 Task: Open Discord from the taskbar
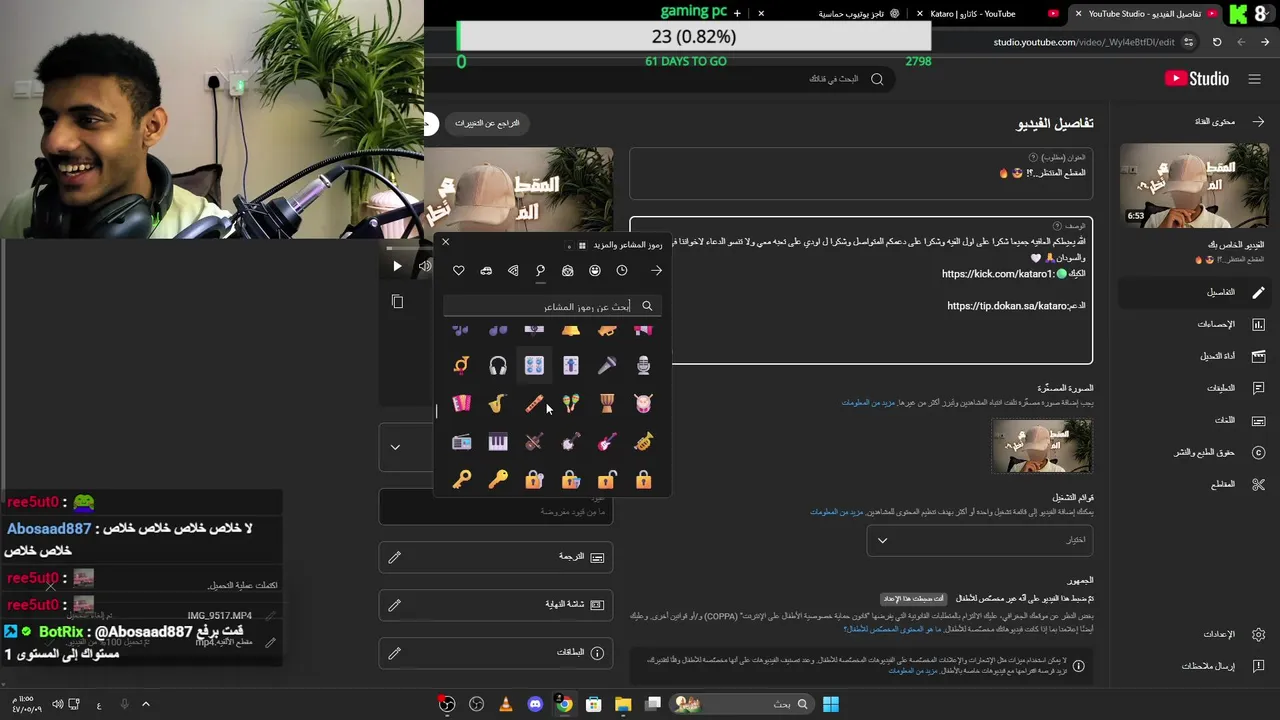coord(535,704)
